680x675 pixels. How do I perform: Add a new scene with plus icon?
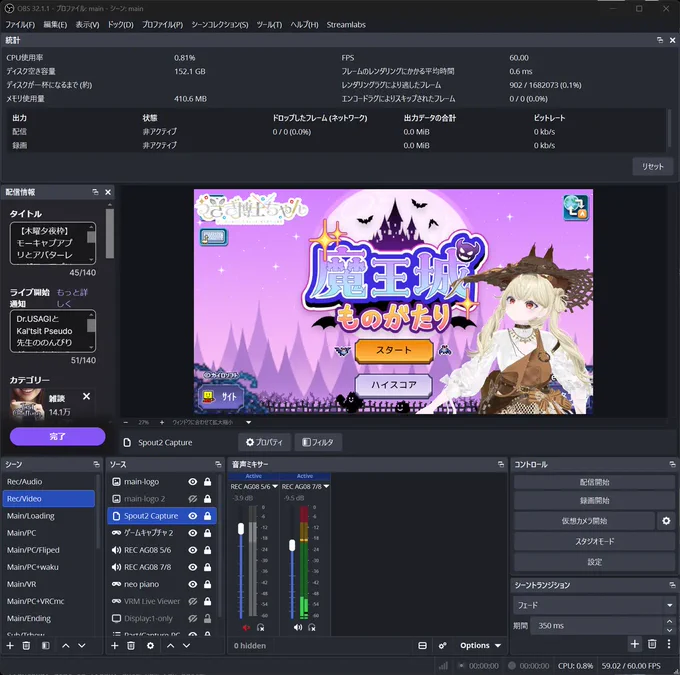[10, 646]
